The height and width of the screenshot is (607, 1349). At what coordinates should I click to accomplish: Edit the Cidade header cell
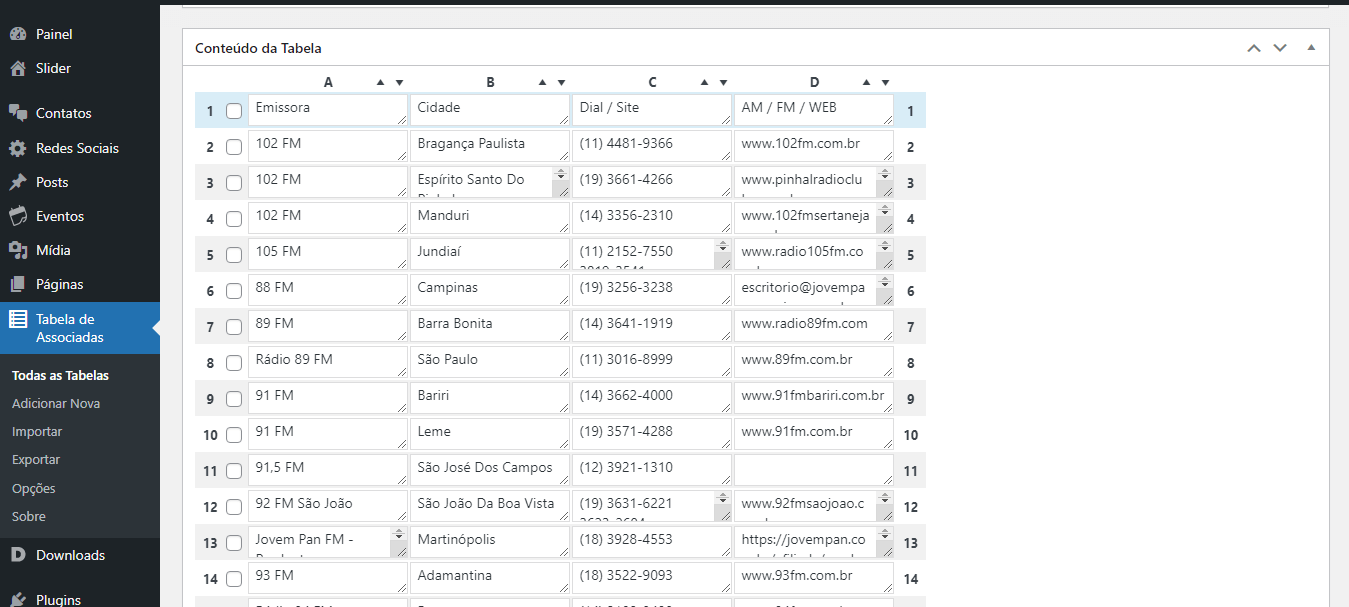point(490,110)
